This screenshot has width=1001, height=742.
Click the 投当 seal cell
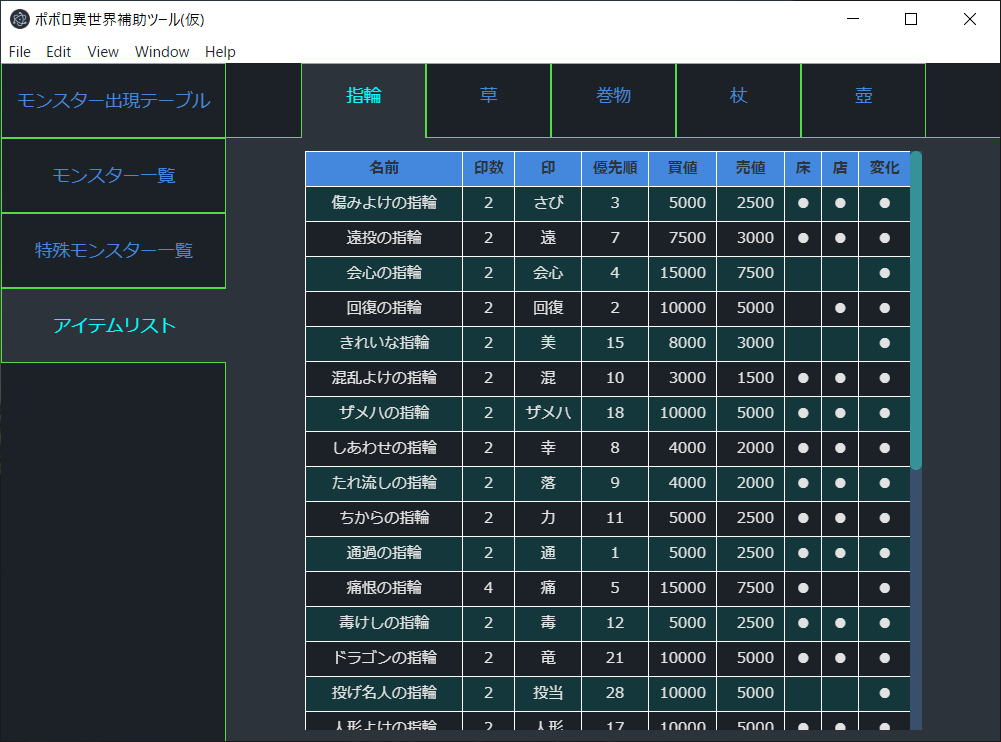pos(548,693)
